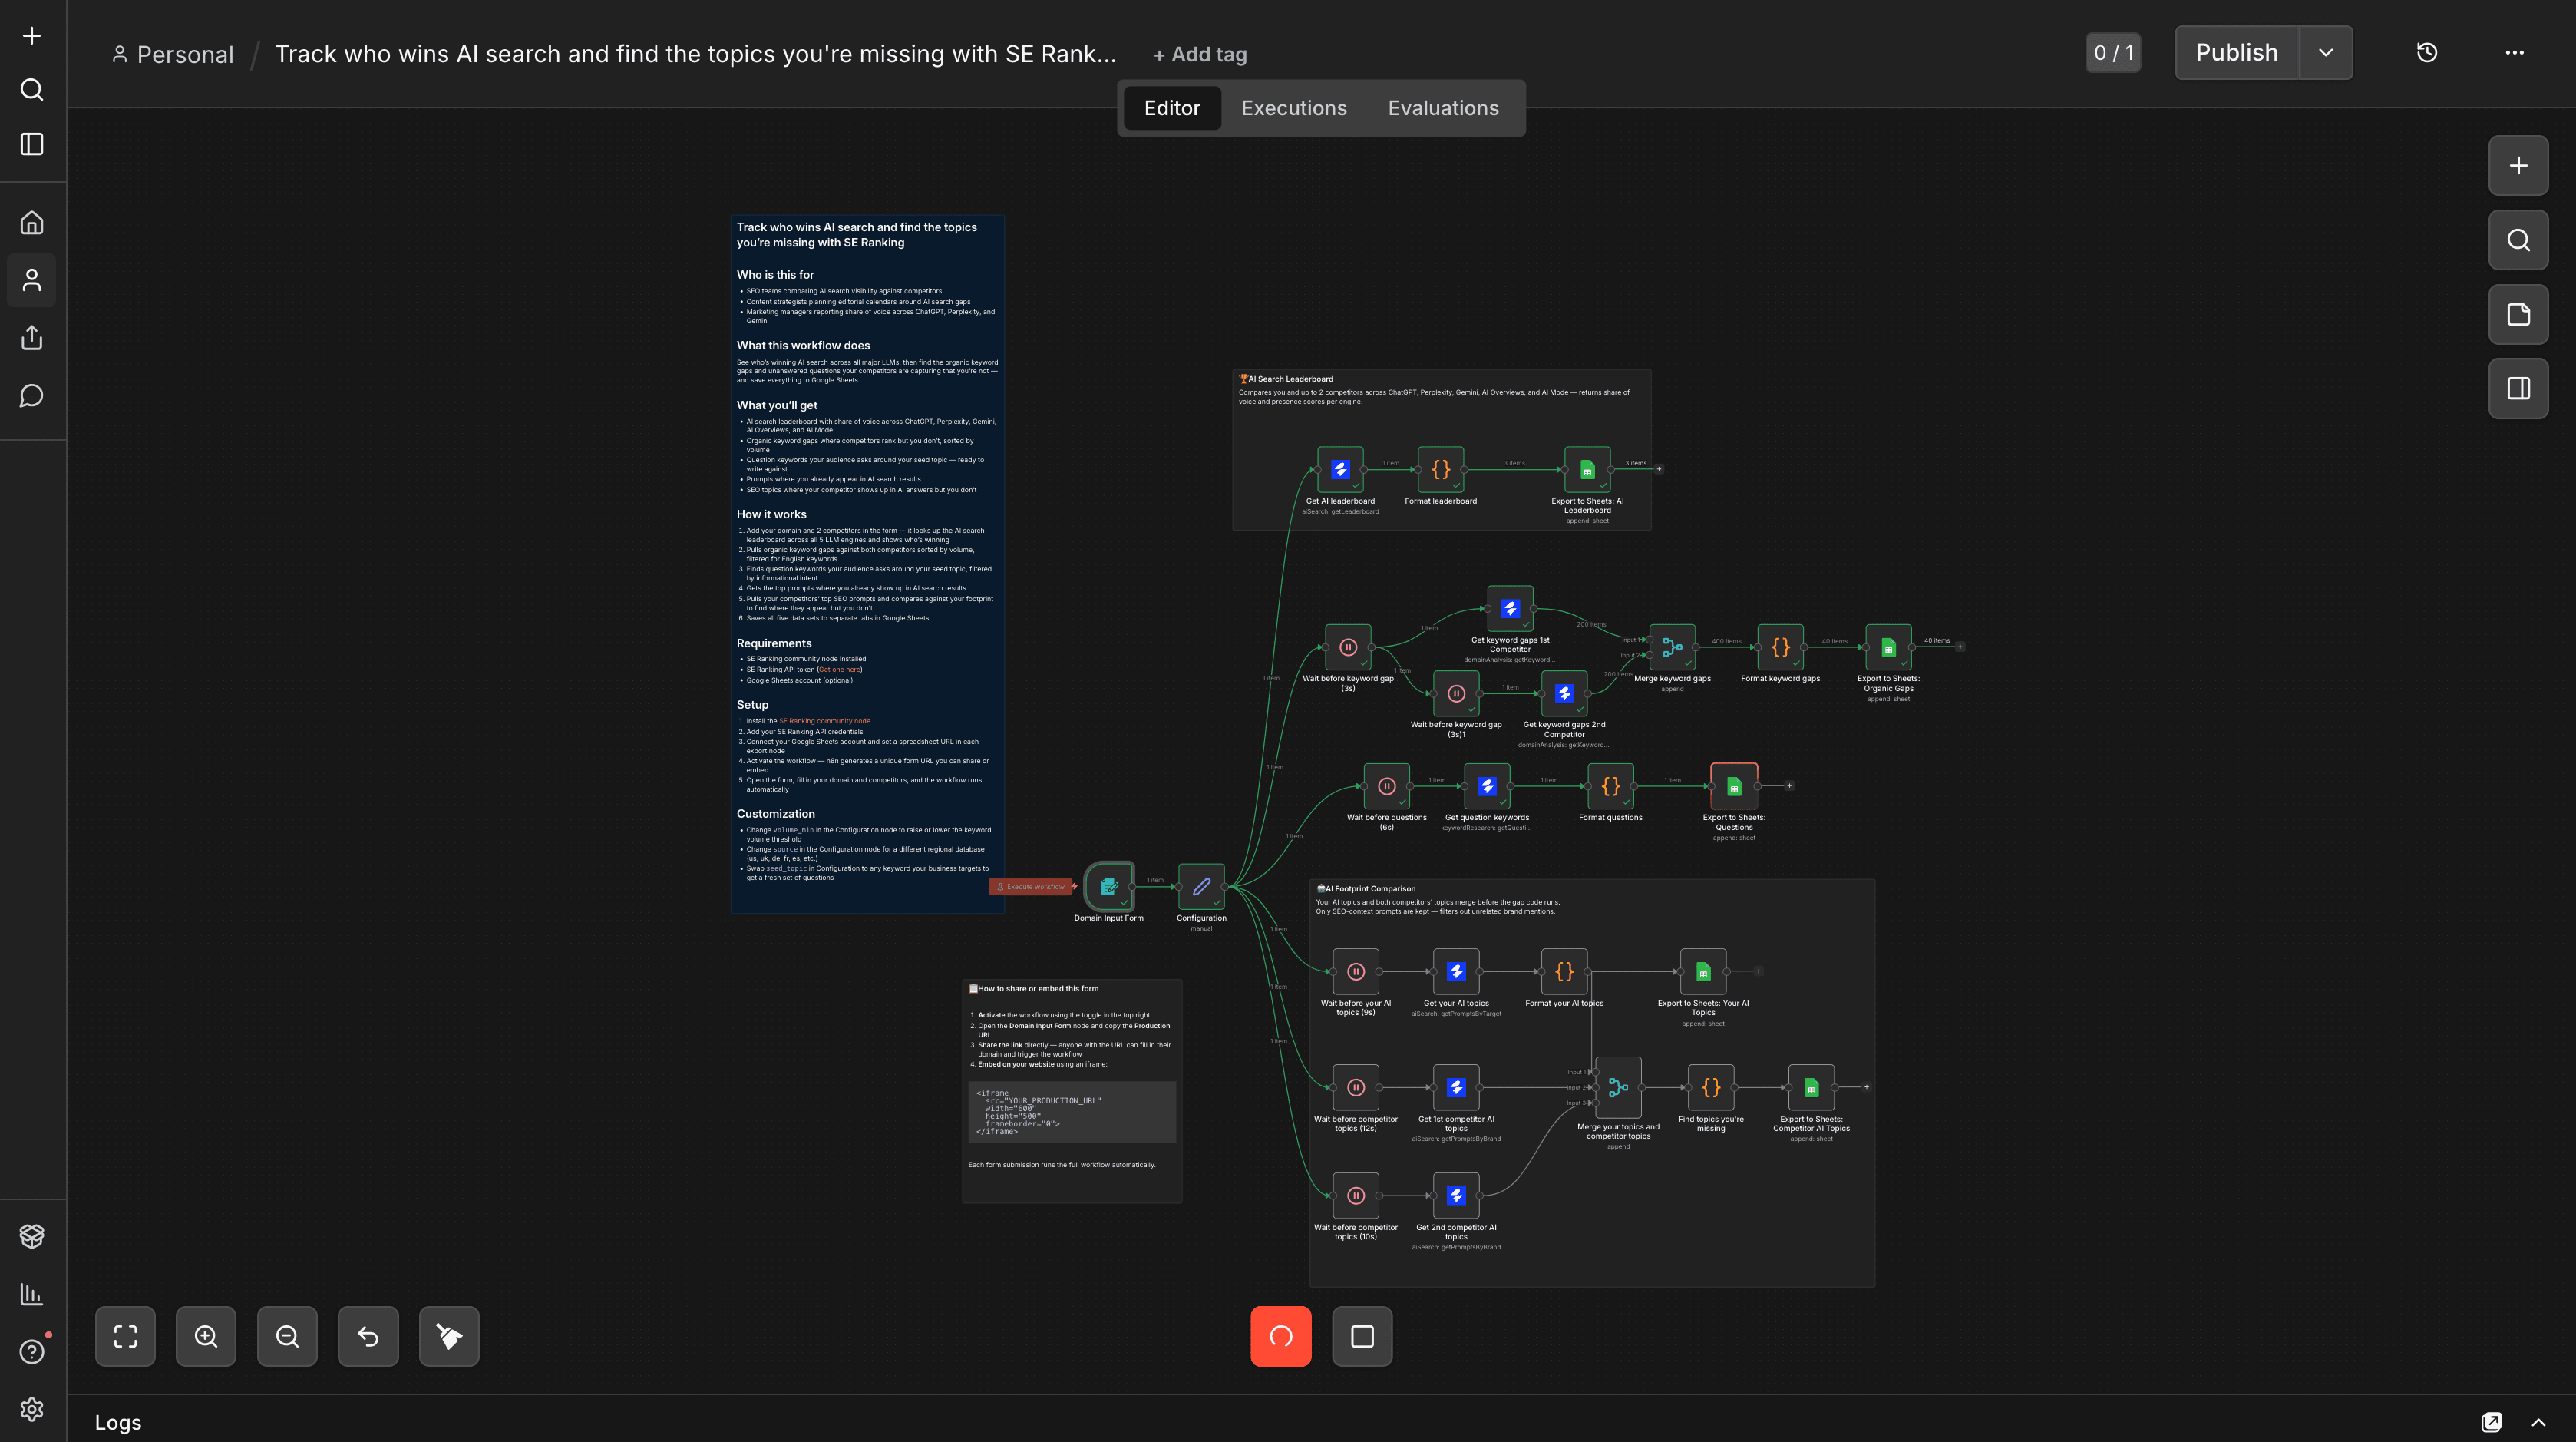Switch to the Executions tab

1293,107
